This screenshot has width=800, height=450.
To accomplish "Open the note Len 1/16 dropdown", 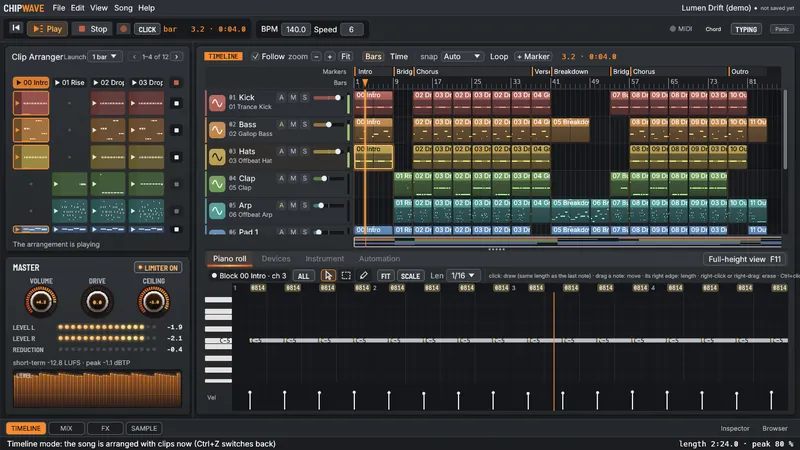I will click(x=463, y=276).
